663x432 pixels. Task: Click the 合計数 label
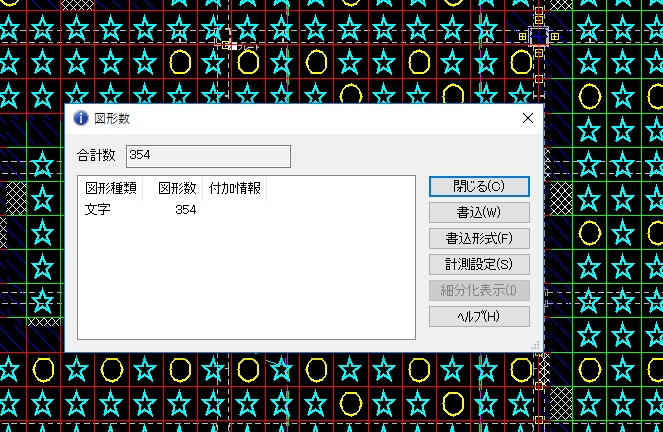pos(96,155)
